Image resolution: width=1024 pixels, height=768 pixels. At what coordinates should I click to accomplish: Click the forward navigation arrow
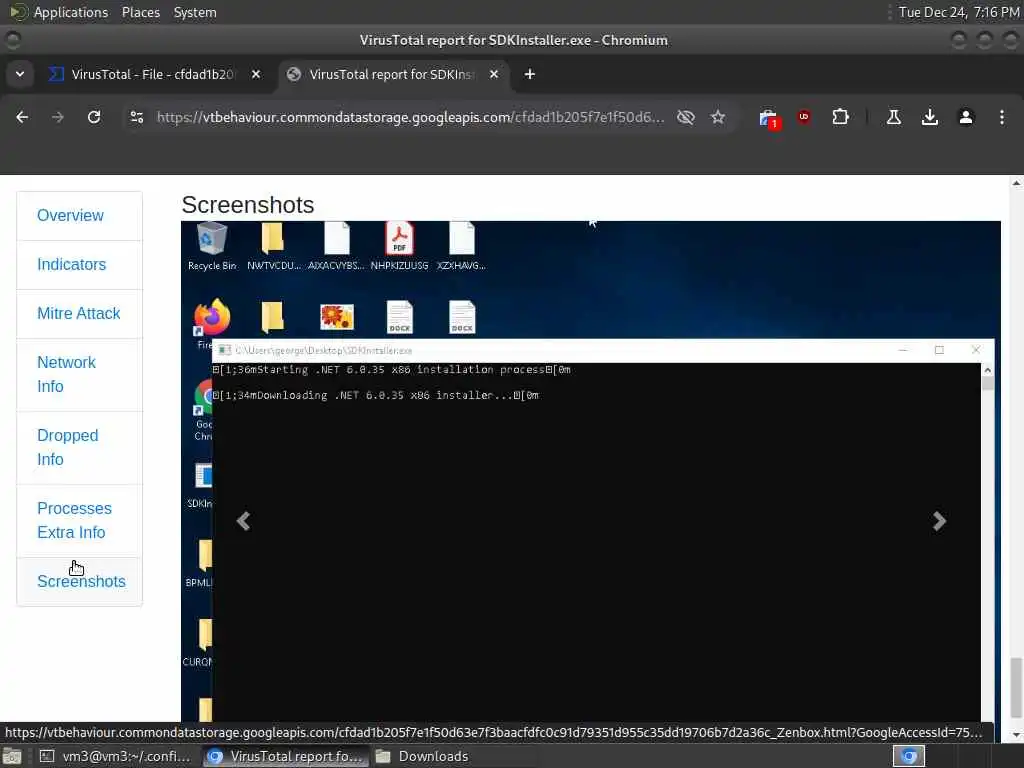click(57, 117)
